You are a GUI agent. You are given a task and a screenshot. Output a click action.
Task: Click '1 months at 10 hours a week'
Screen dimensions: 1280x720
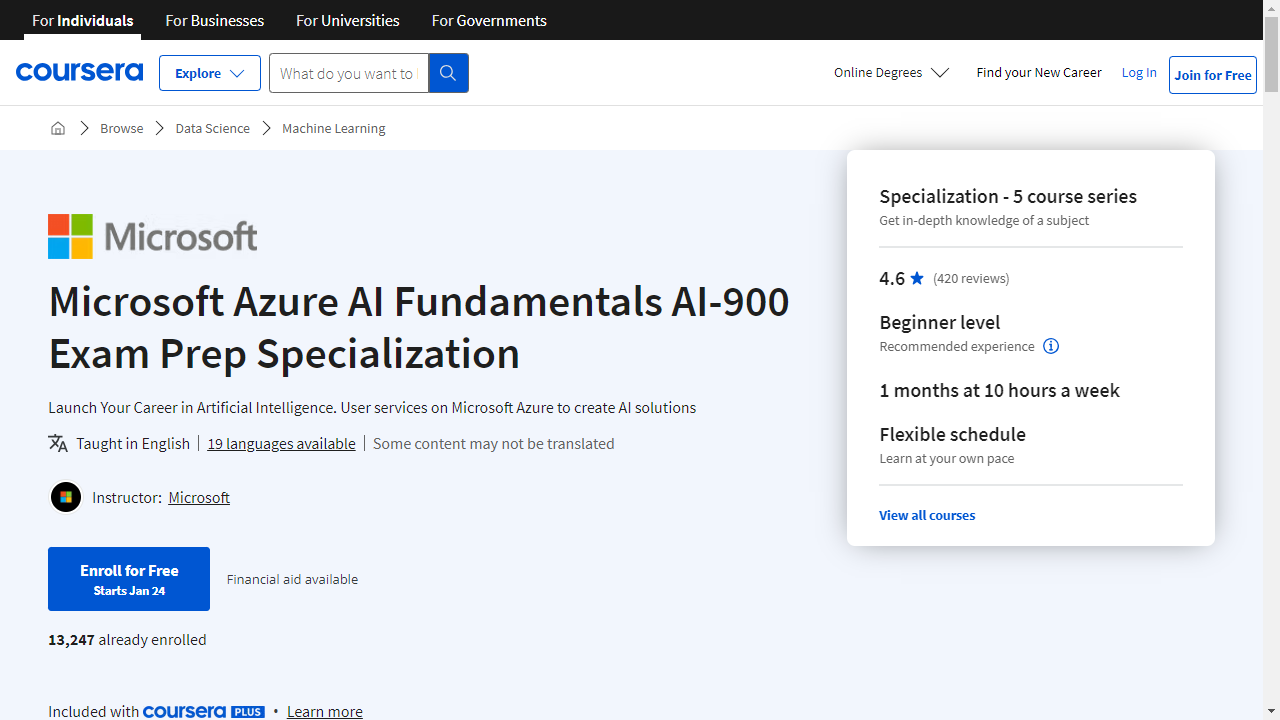pos(1000,390)
